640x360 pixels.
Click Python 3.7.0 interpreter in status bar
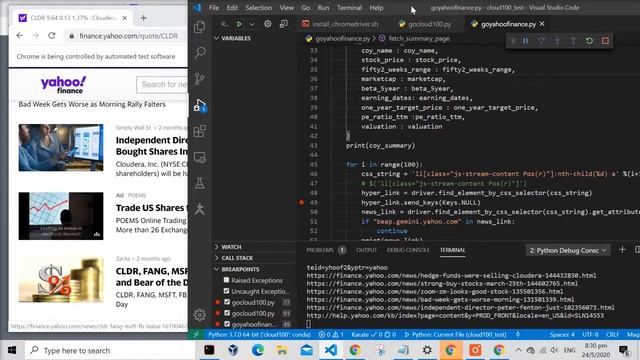coord(259,334)
